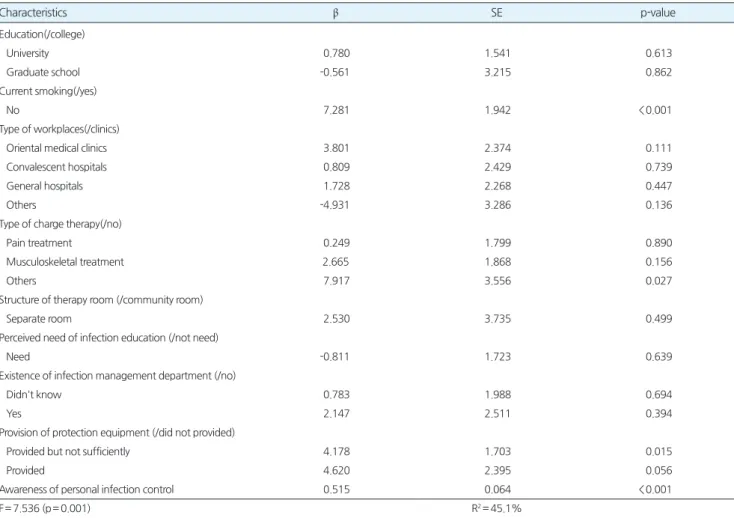Click the β value -0.561
This screenshot has height=518, width=734.
pyautogui.click(x=335, y=72)
